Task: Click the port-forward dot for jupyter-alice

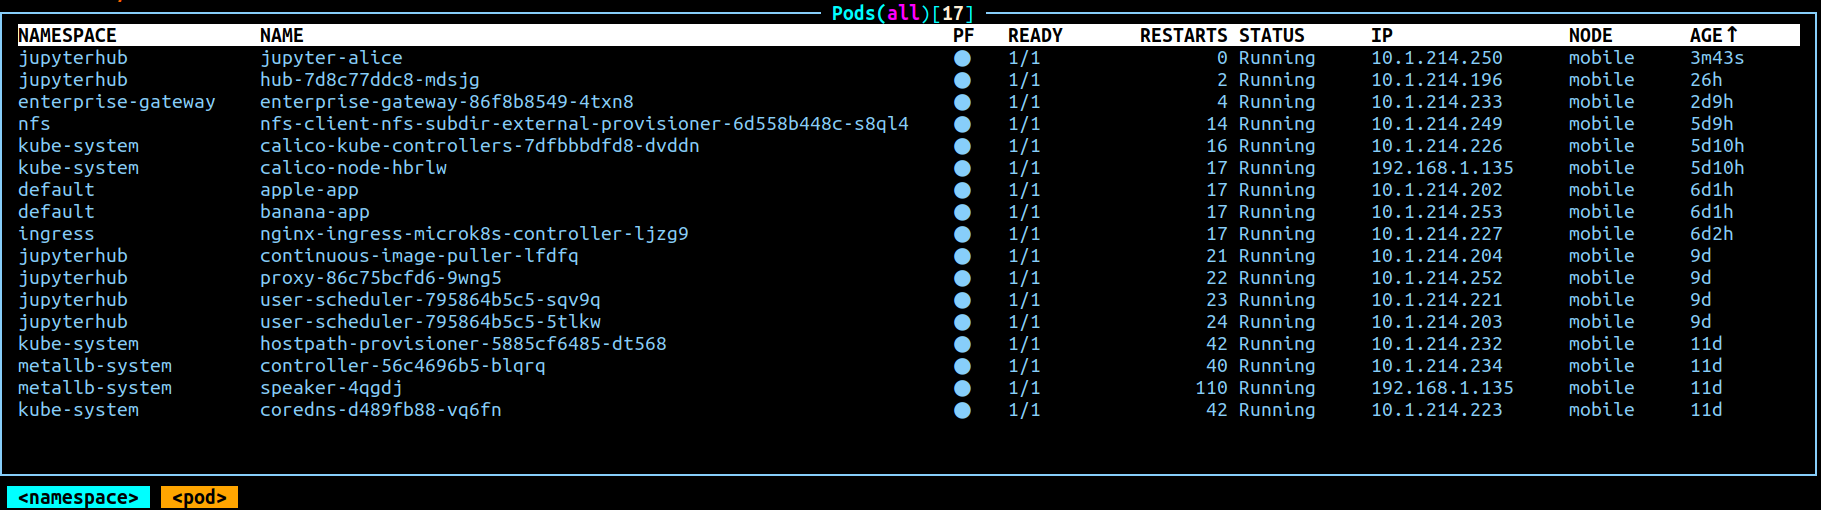Action: pos(962,58)
